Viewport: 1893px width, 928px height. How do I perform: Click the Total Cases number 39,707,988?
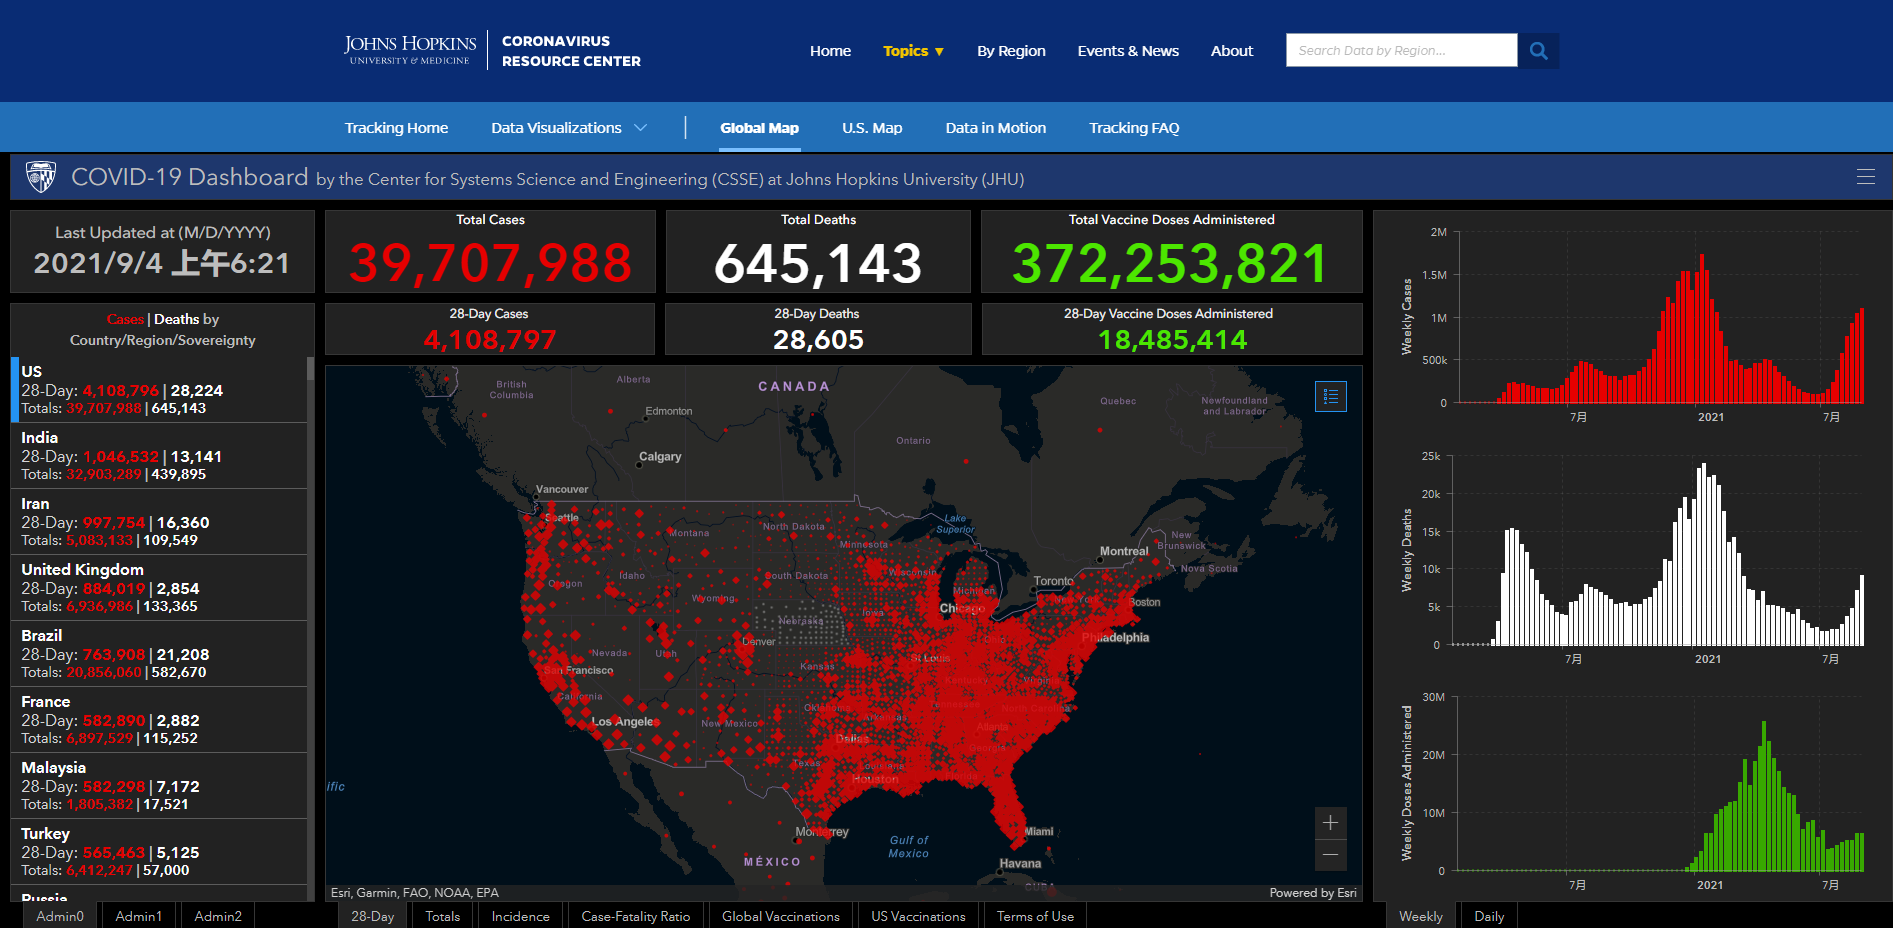tap(490, 263)
